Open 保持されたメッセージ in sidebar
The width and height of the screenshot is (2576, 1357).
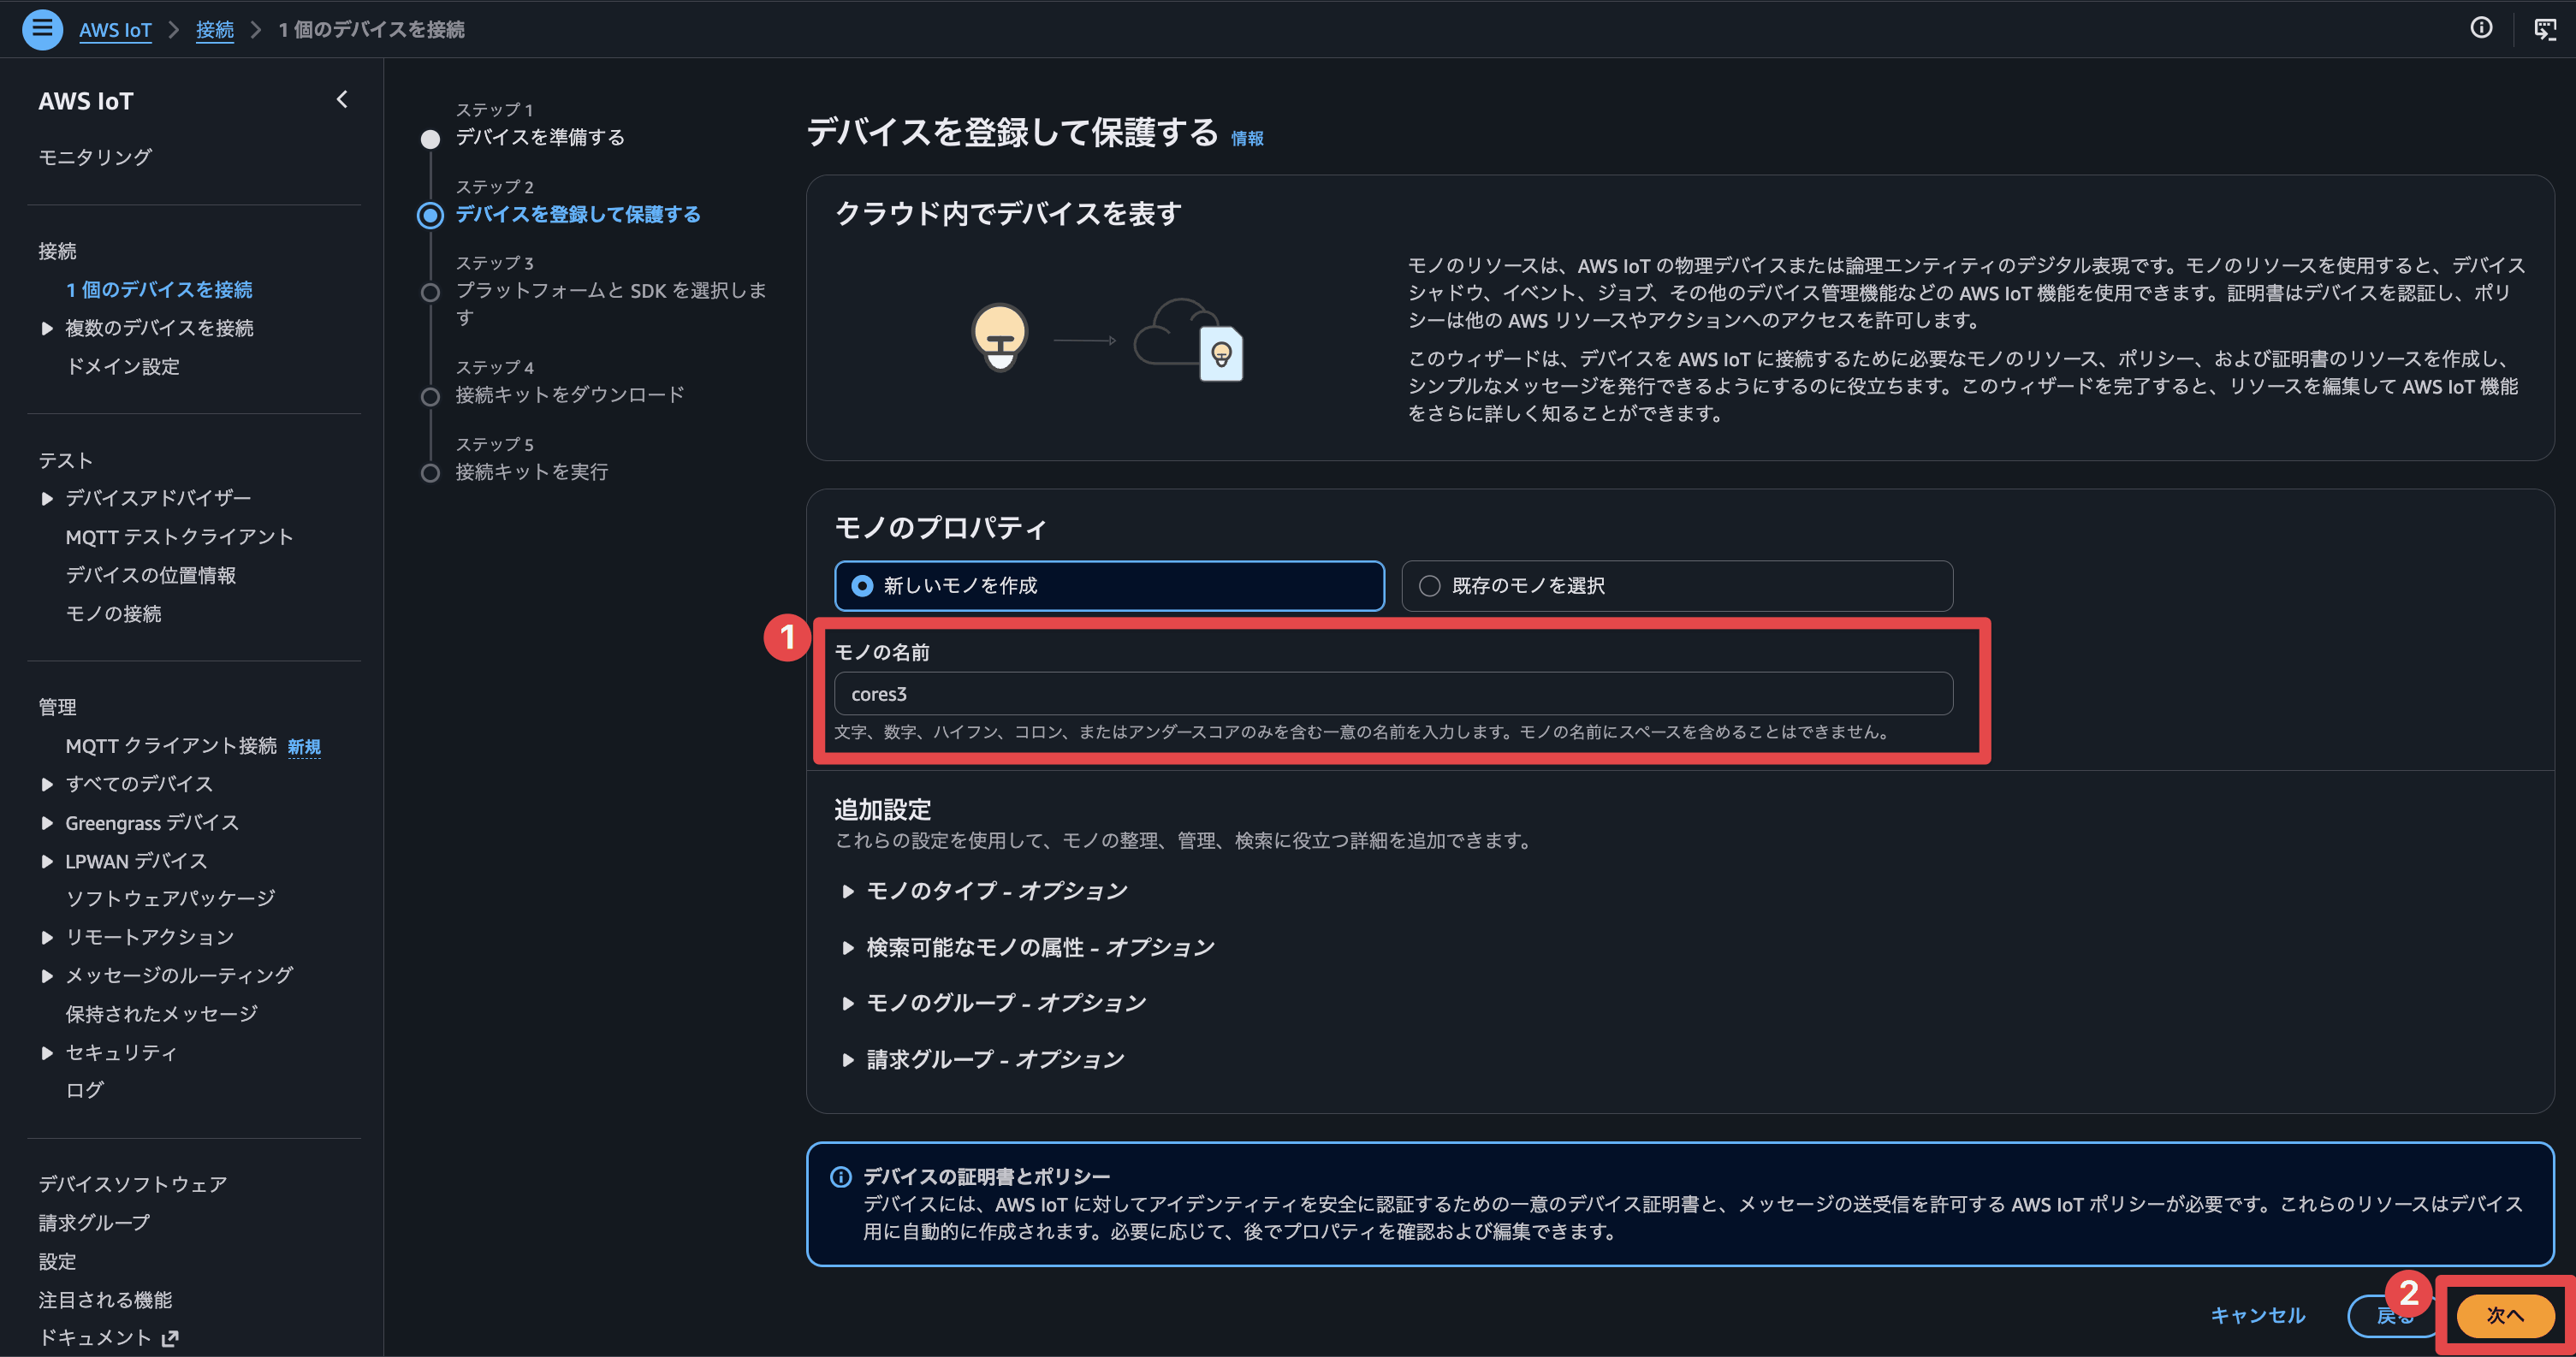[161, 1014]
